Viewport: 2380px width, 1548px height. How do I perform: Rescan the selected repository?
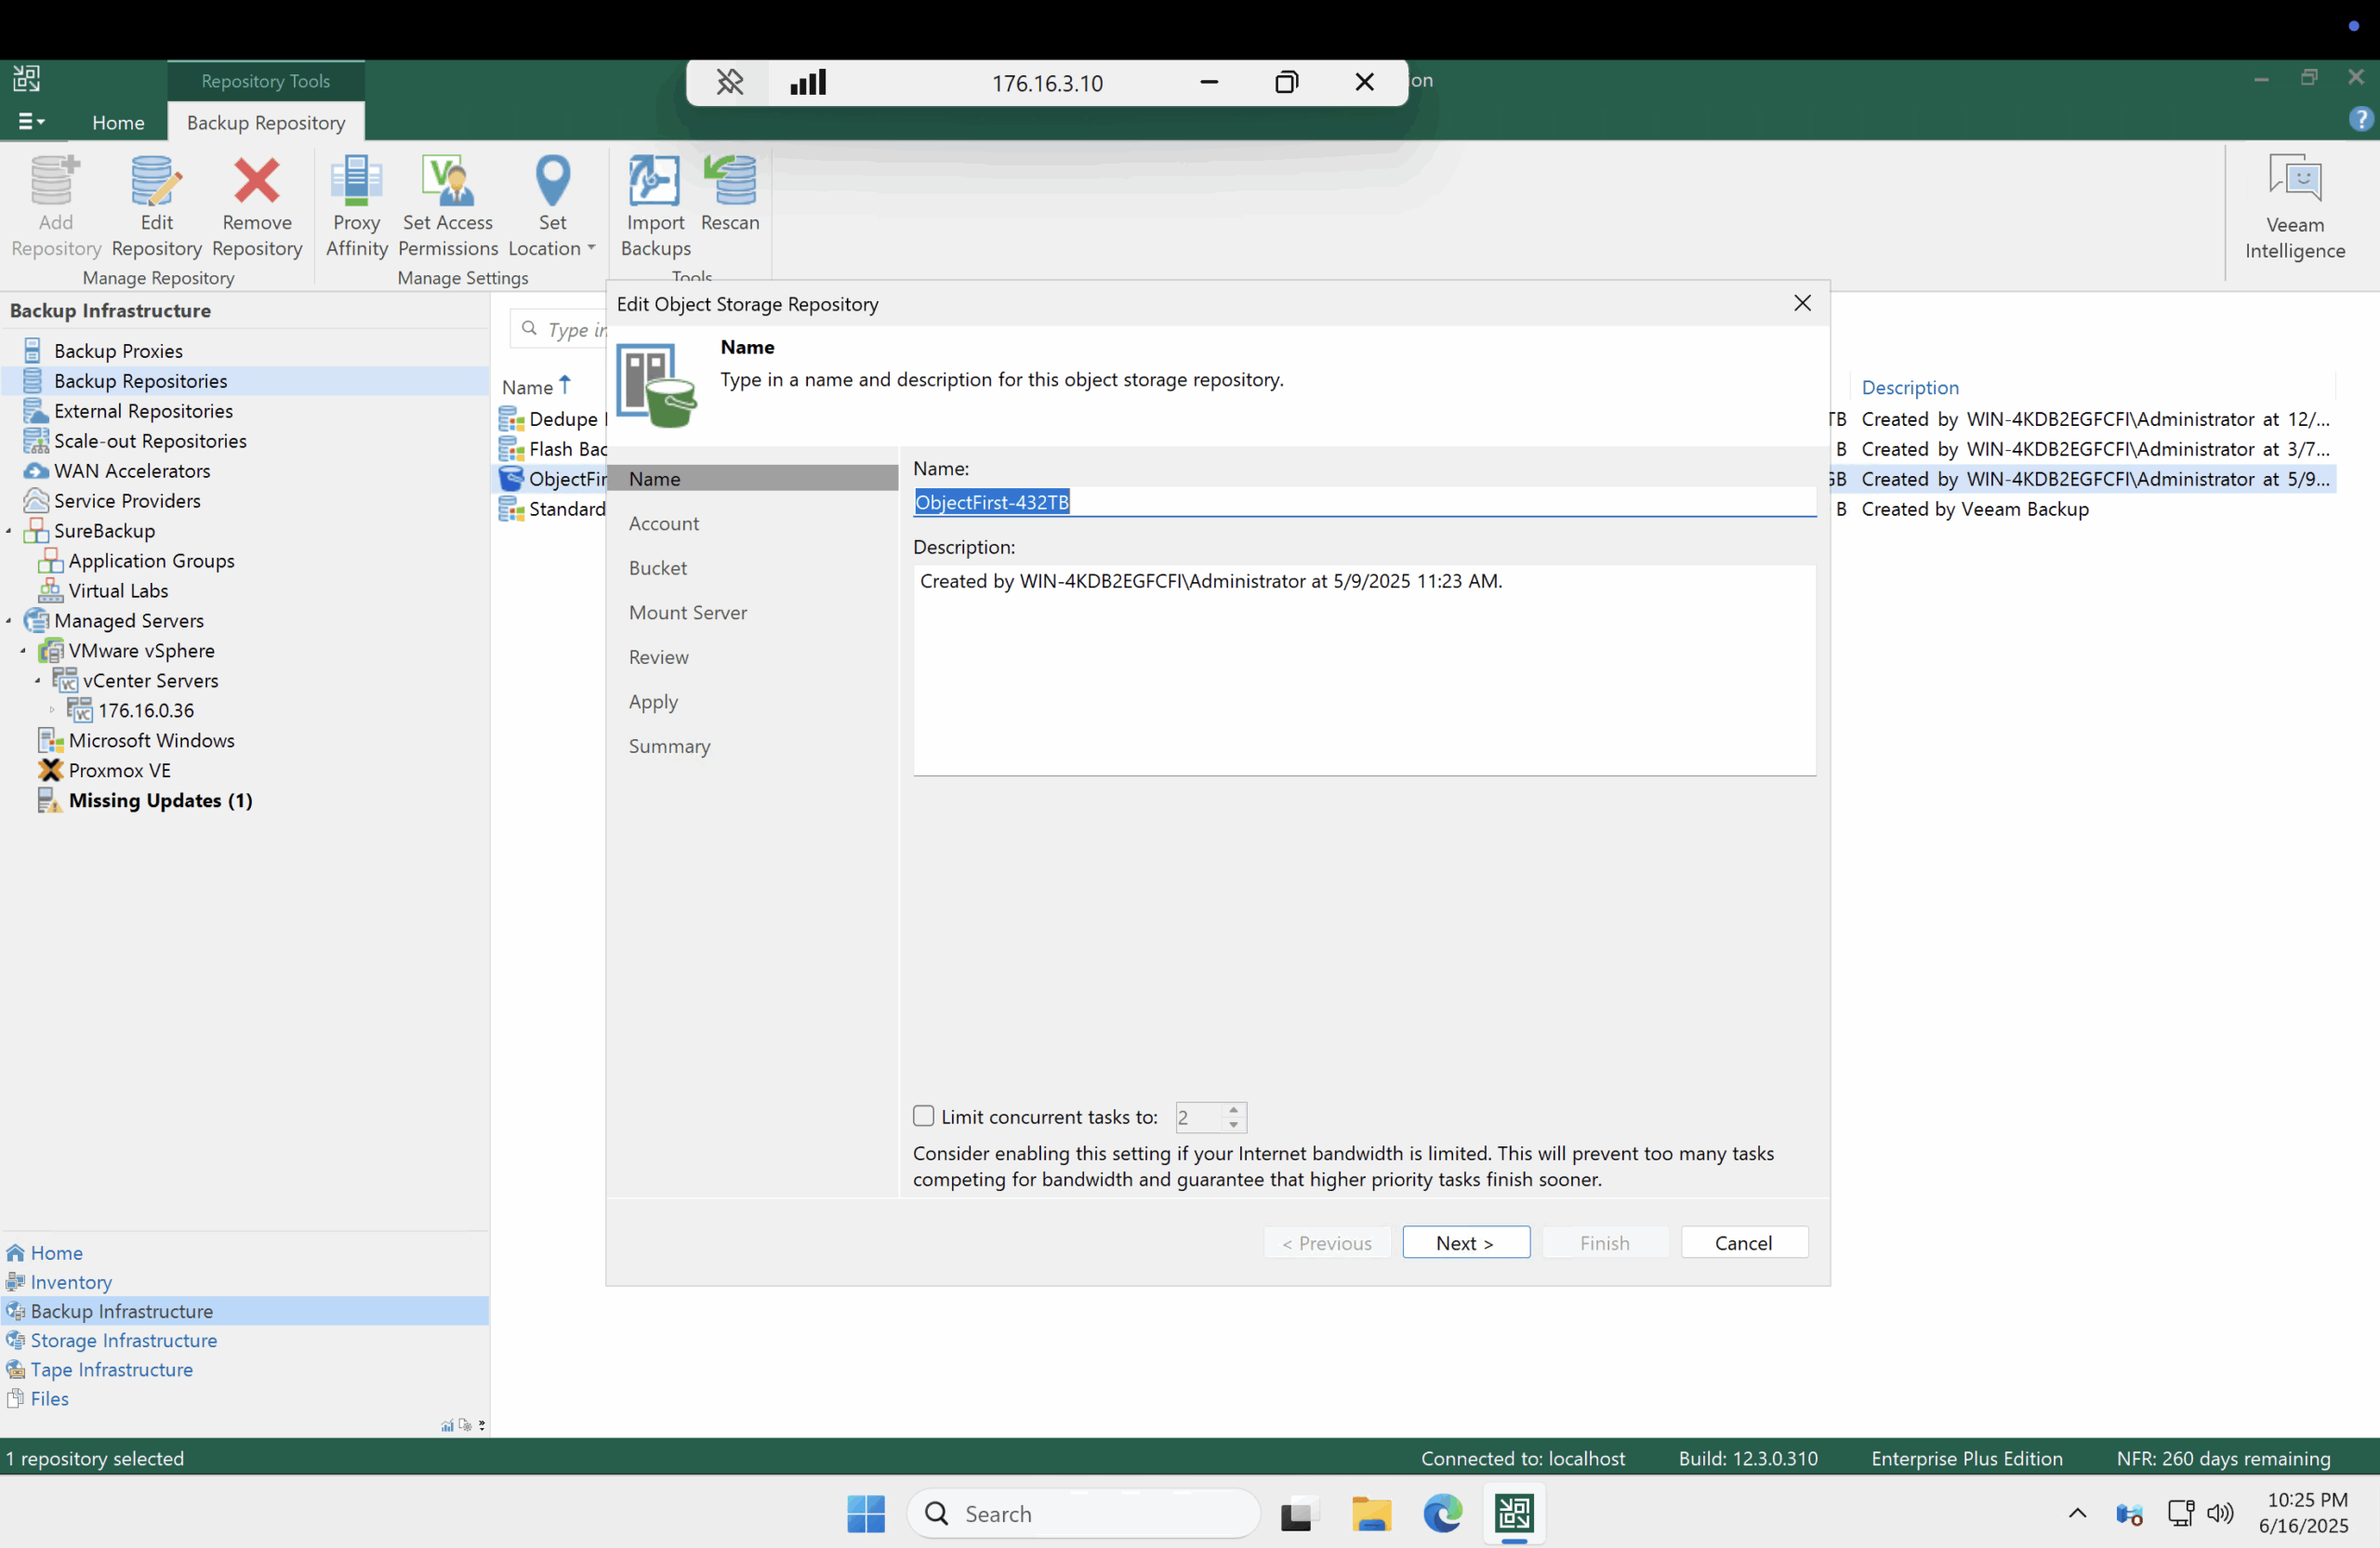pyautogui.click(x=730, y=194)
